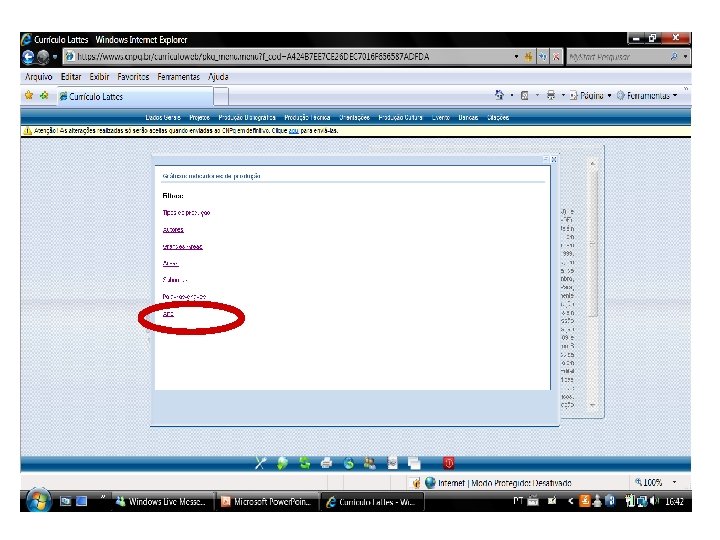
Task: Open the Projetos site menu
Action: coord(199,118)
